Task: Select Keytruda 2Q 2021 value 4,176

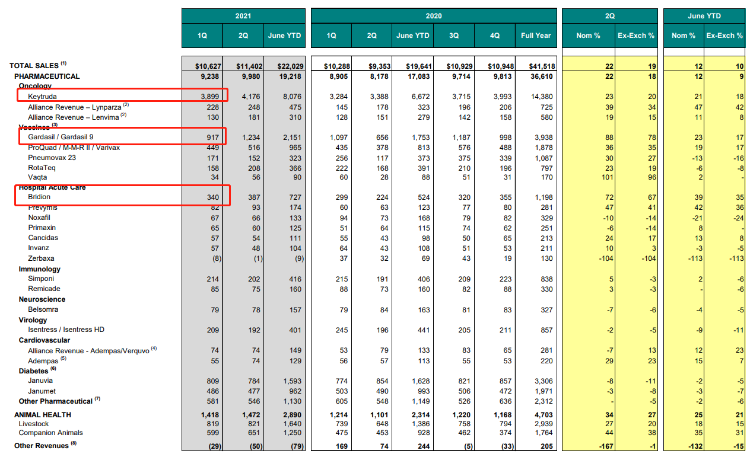Action: [251, 96]
